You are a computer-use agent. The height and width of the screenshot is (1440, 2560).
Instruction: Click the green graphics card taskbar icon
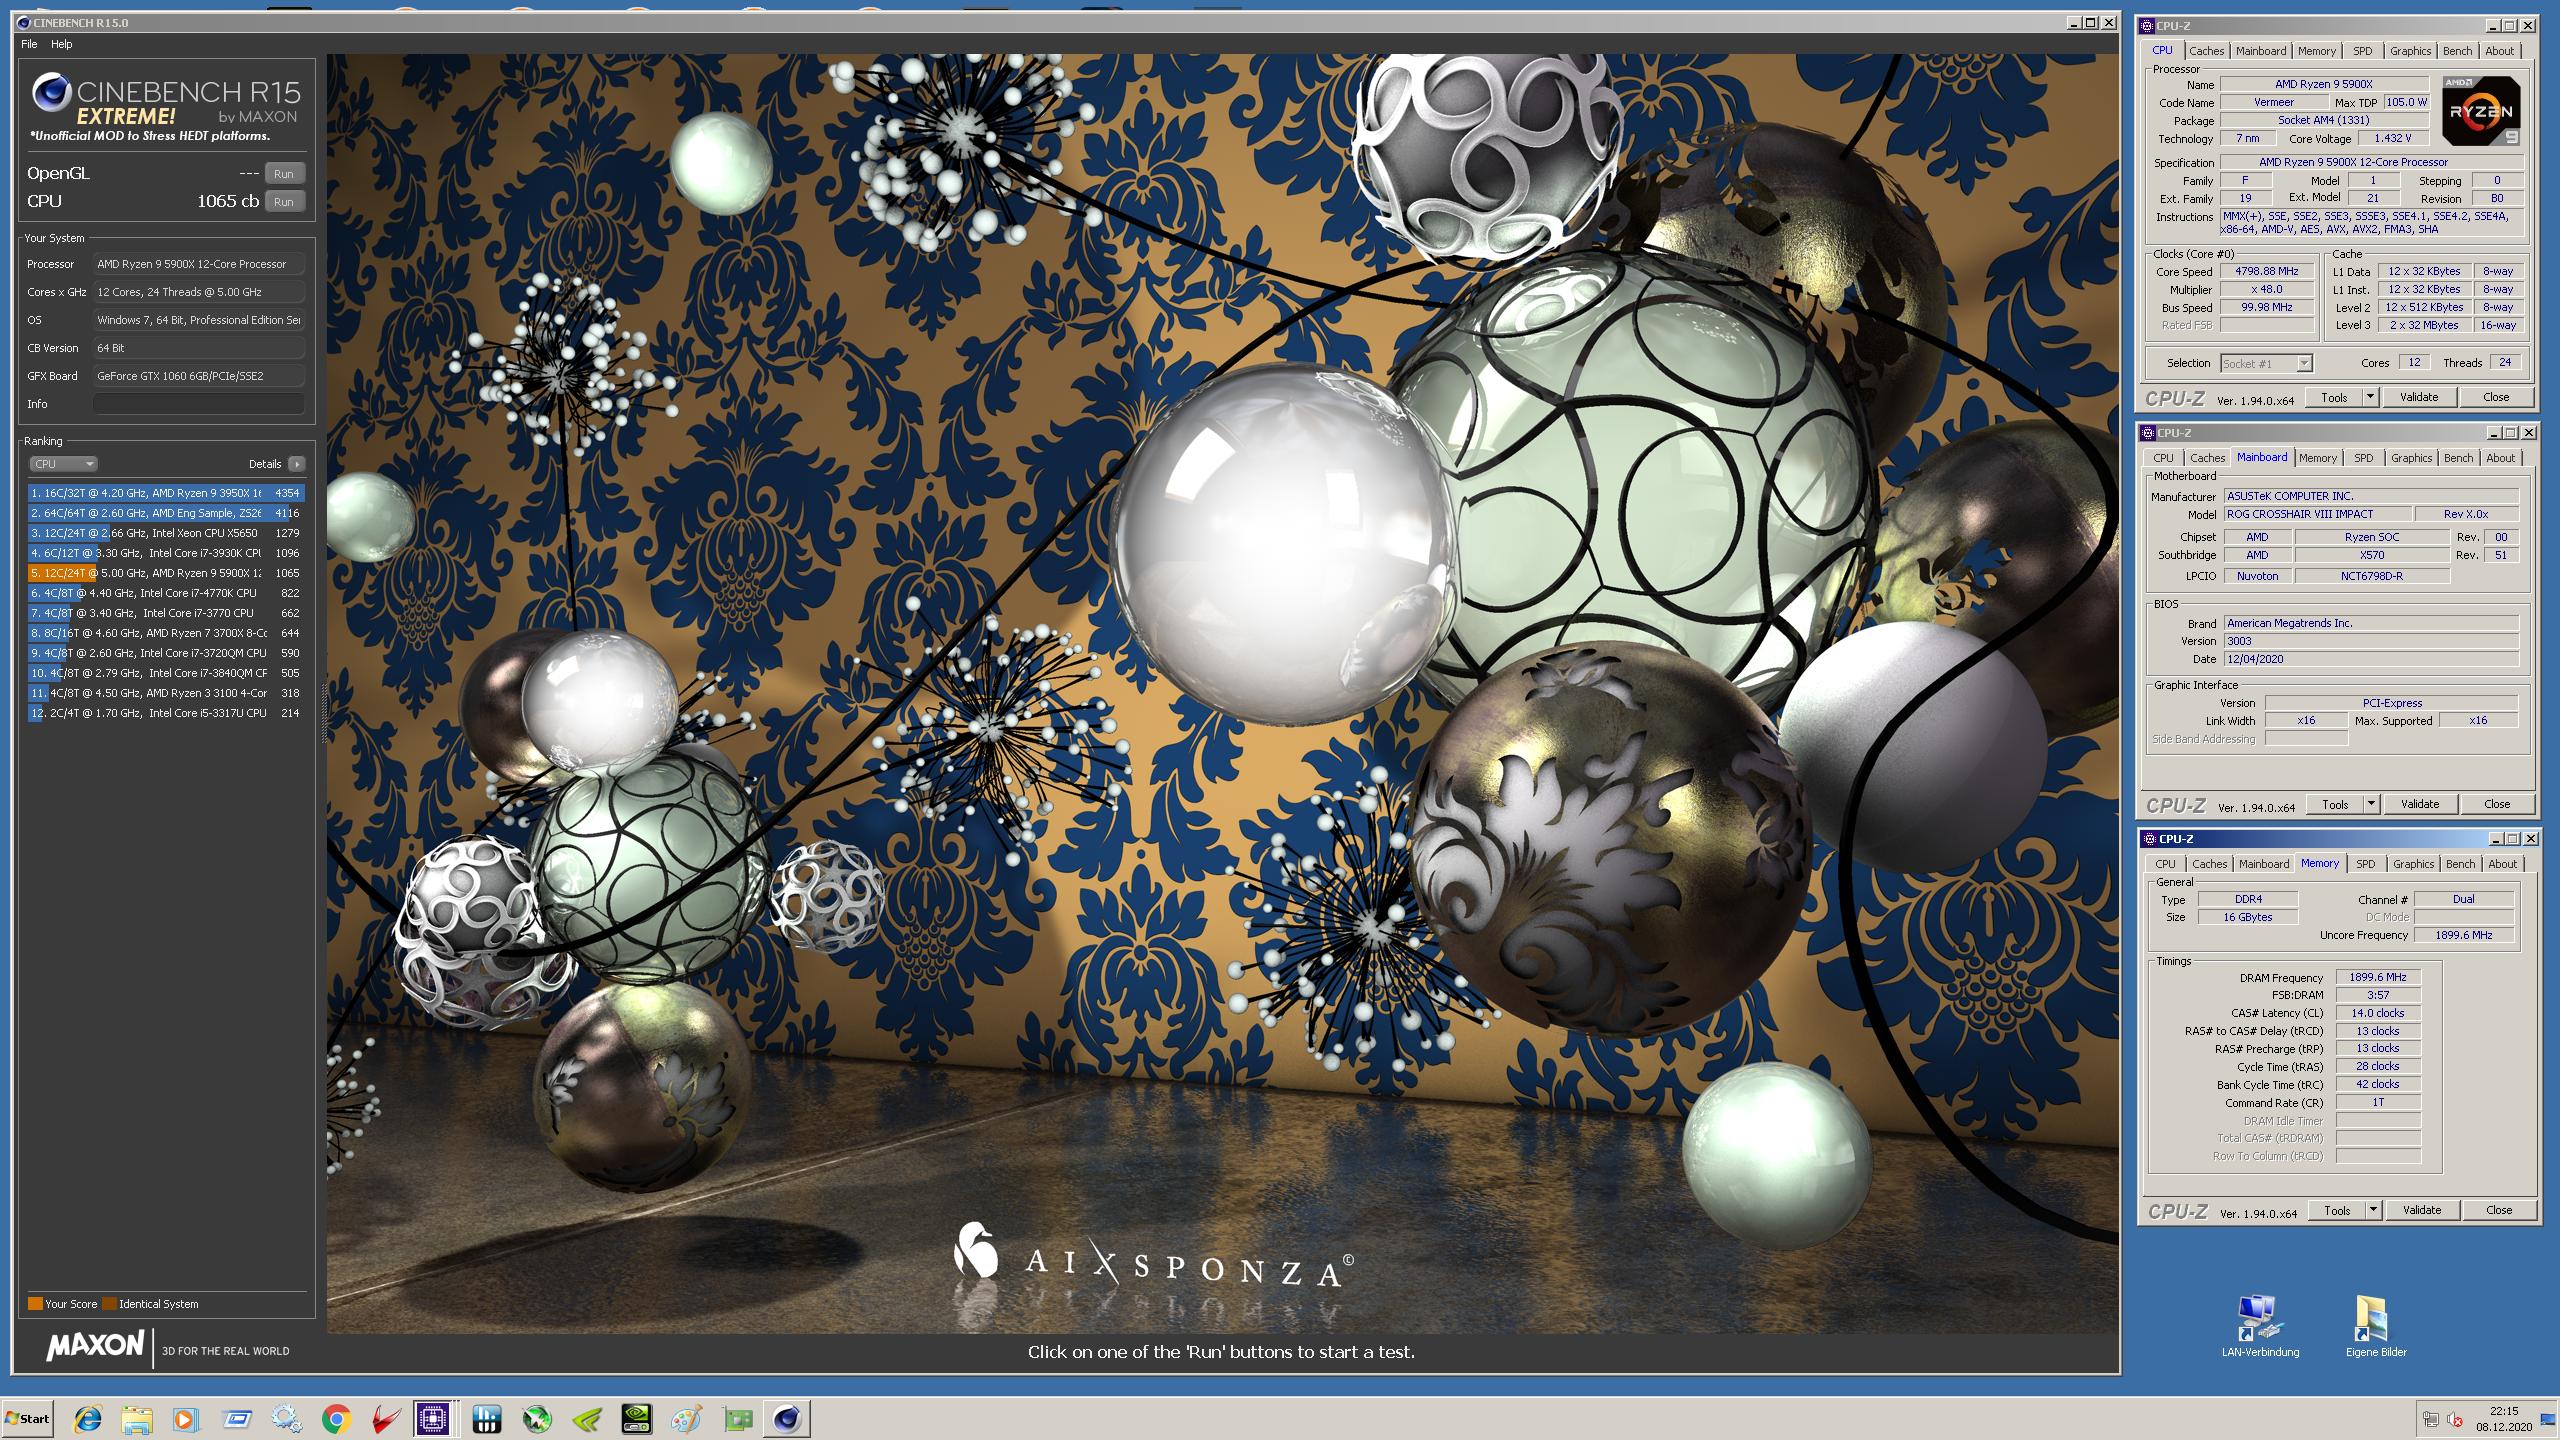pyautogui.click(x=738, y=1418)
